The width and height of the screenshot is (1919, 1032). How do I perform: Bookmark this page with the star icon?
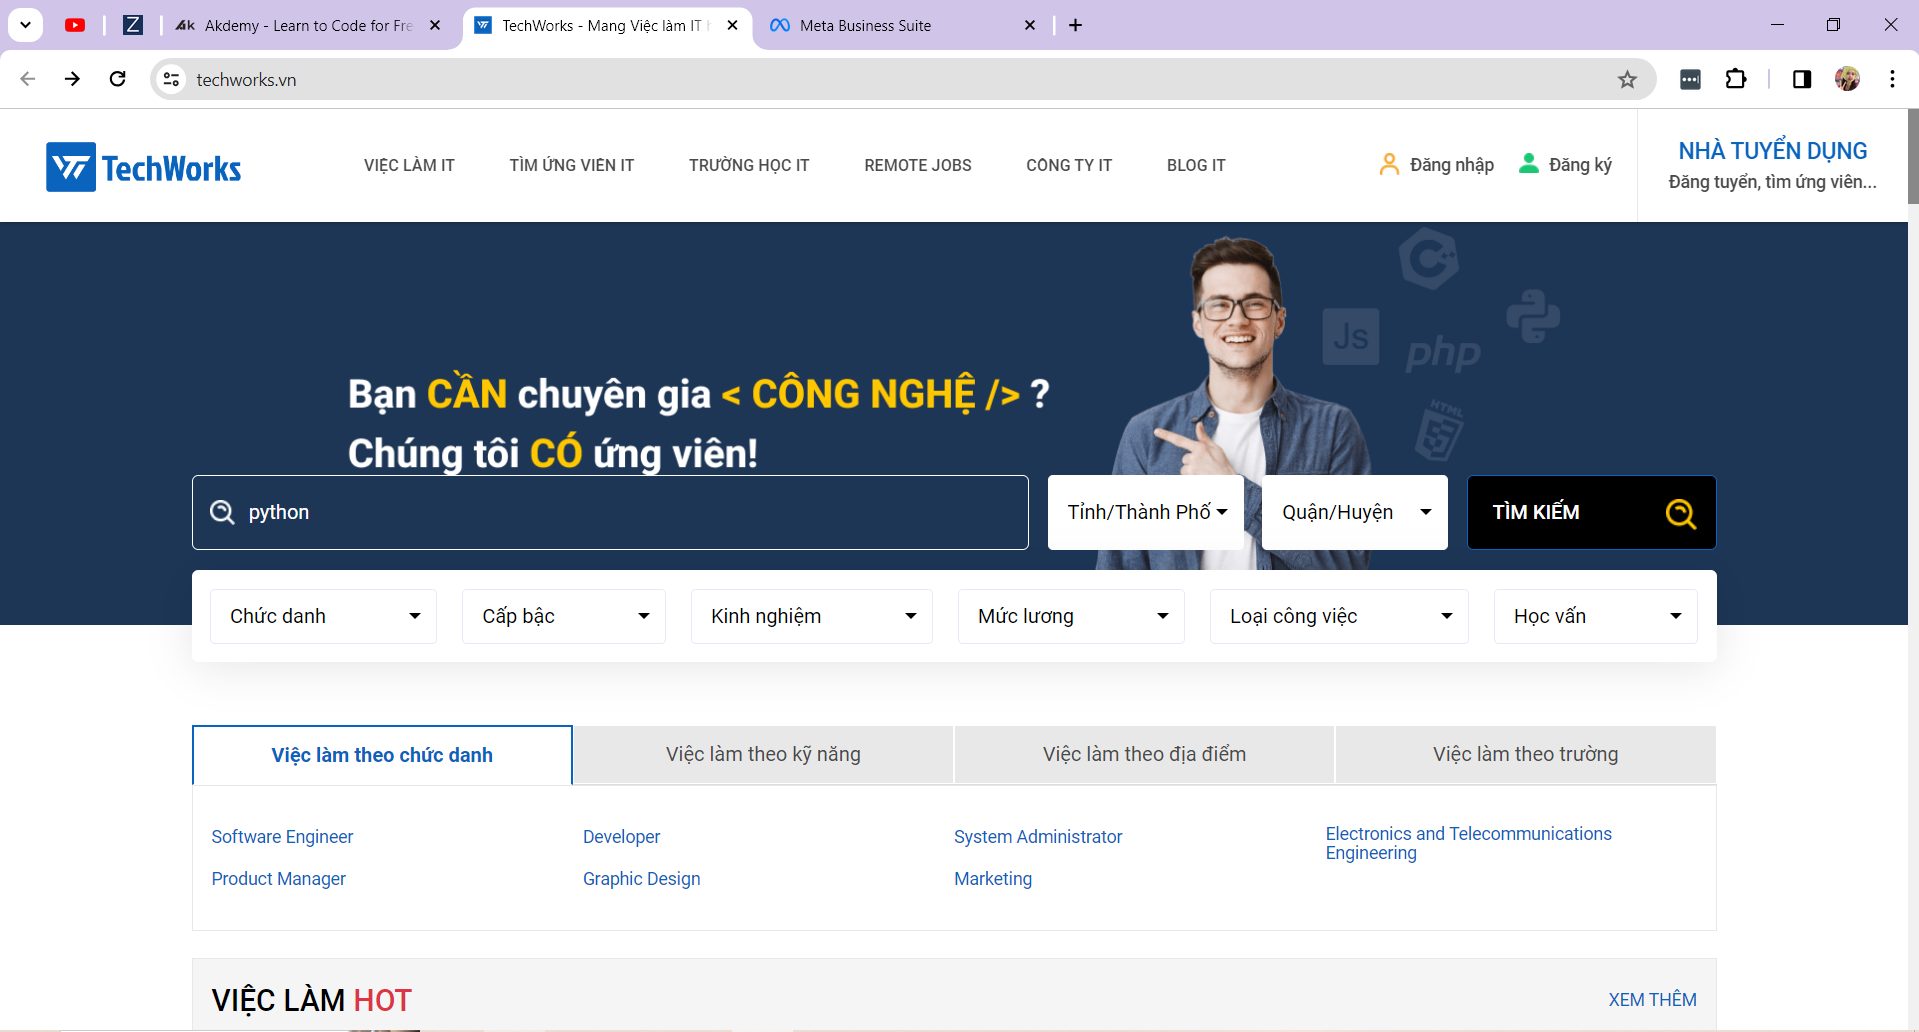(x=1627, y=80)
